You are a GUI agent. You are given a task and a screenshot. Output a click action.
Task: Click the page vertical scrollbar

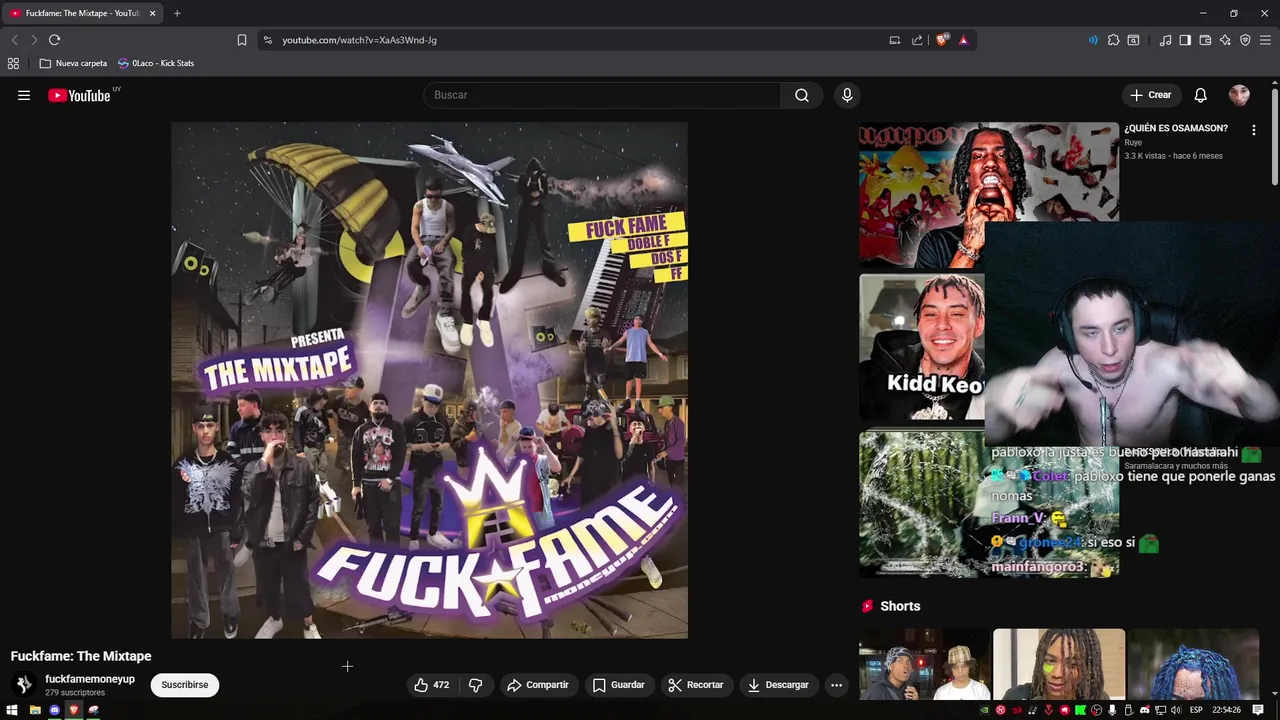(x=1274, y=135)
